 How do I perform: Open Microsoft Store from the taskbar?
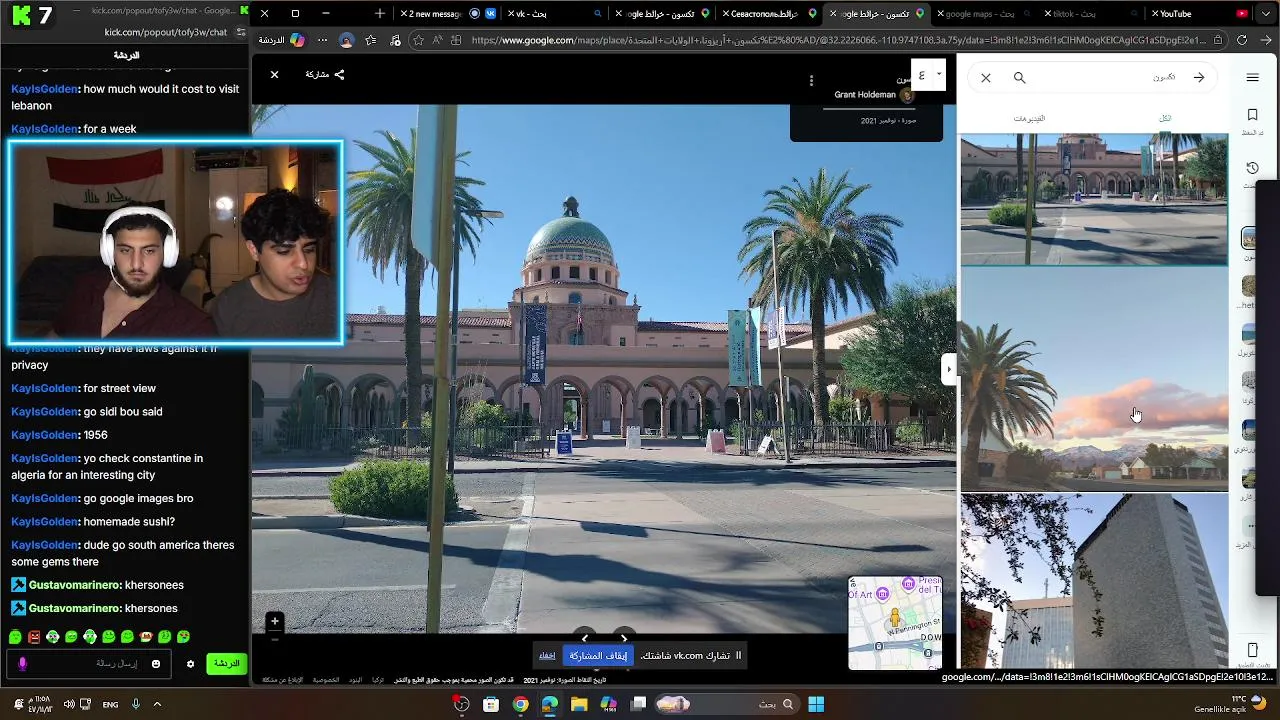491,705
